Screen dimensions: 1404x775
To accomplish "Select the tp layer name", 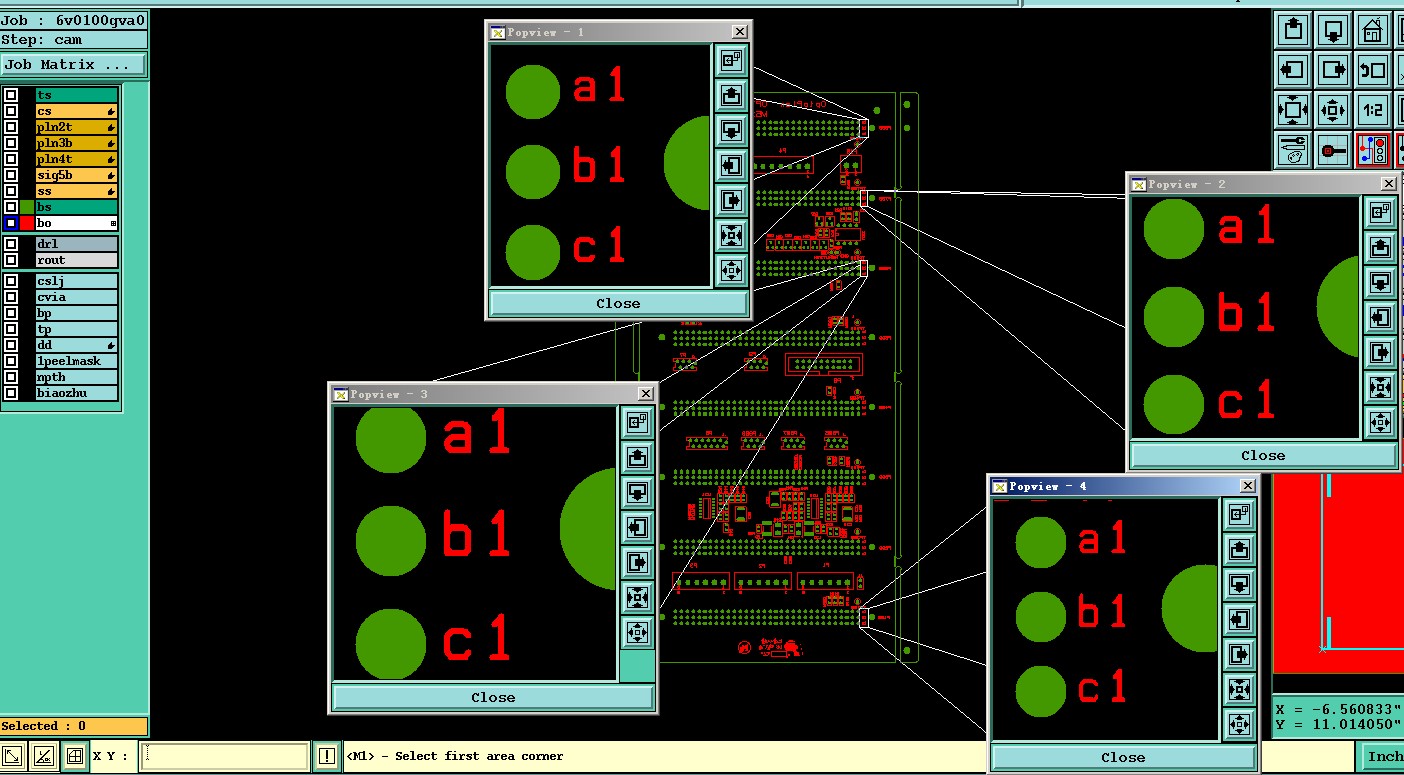I will click(77, 329).
